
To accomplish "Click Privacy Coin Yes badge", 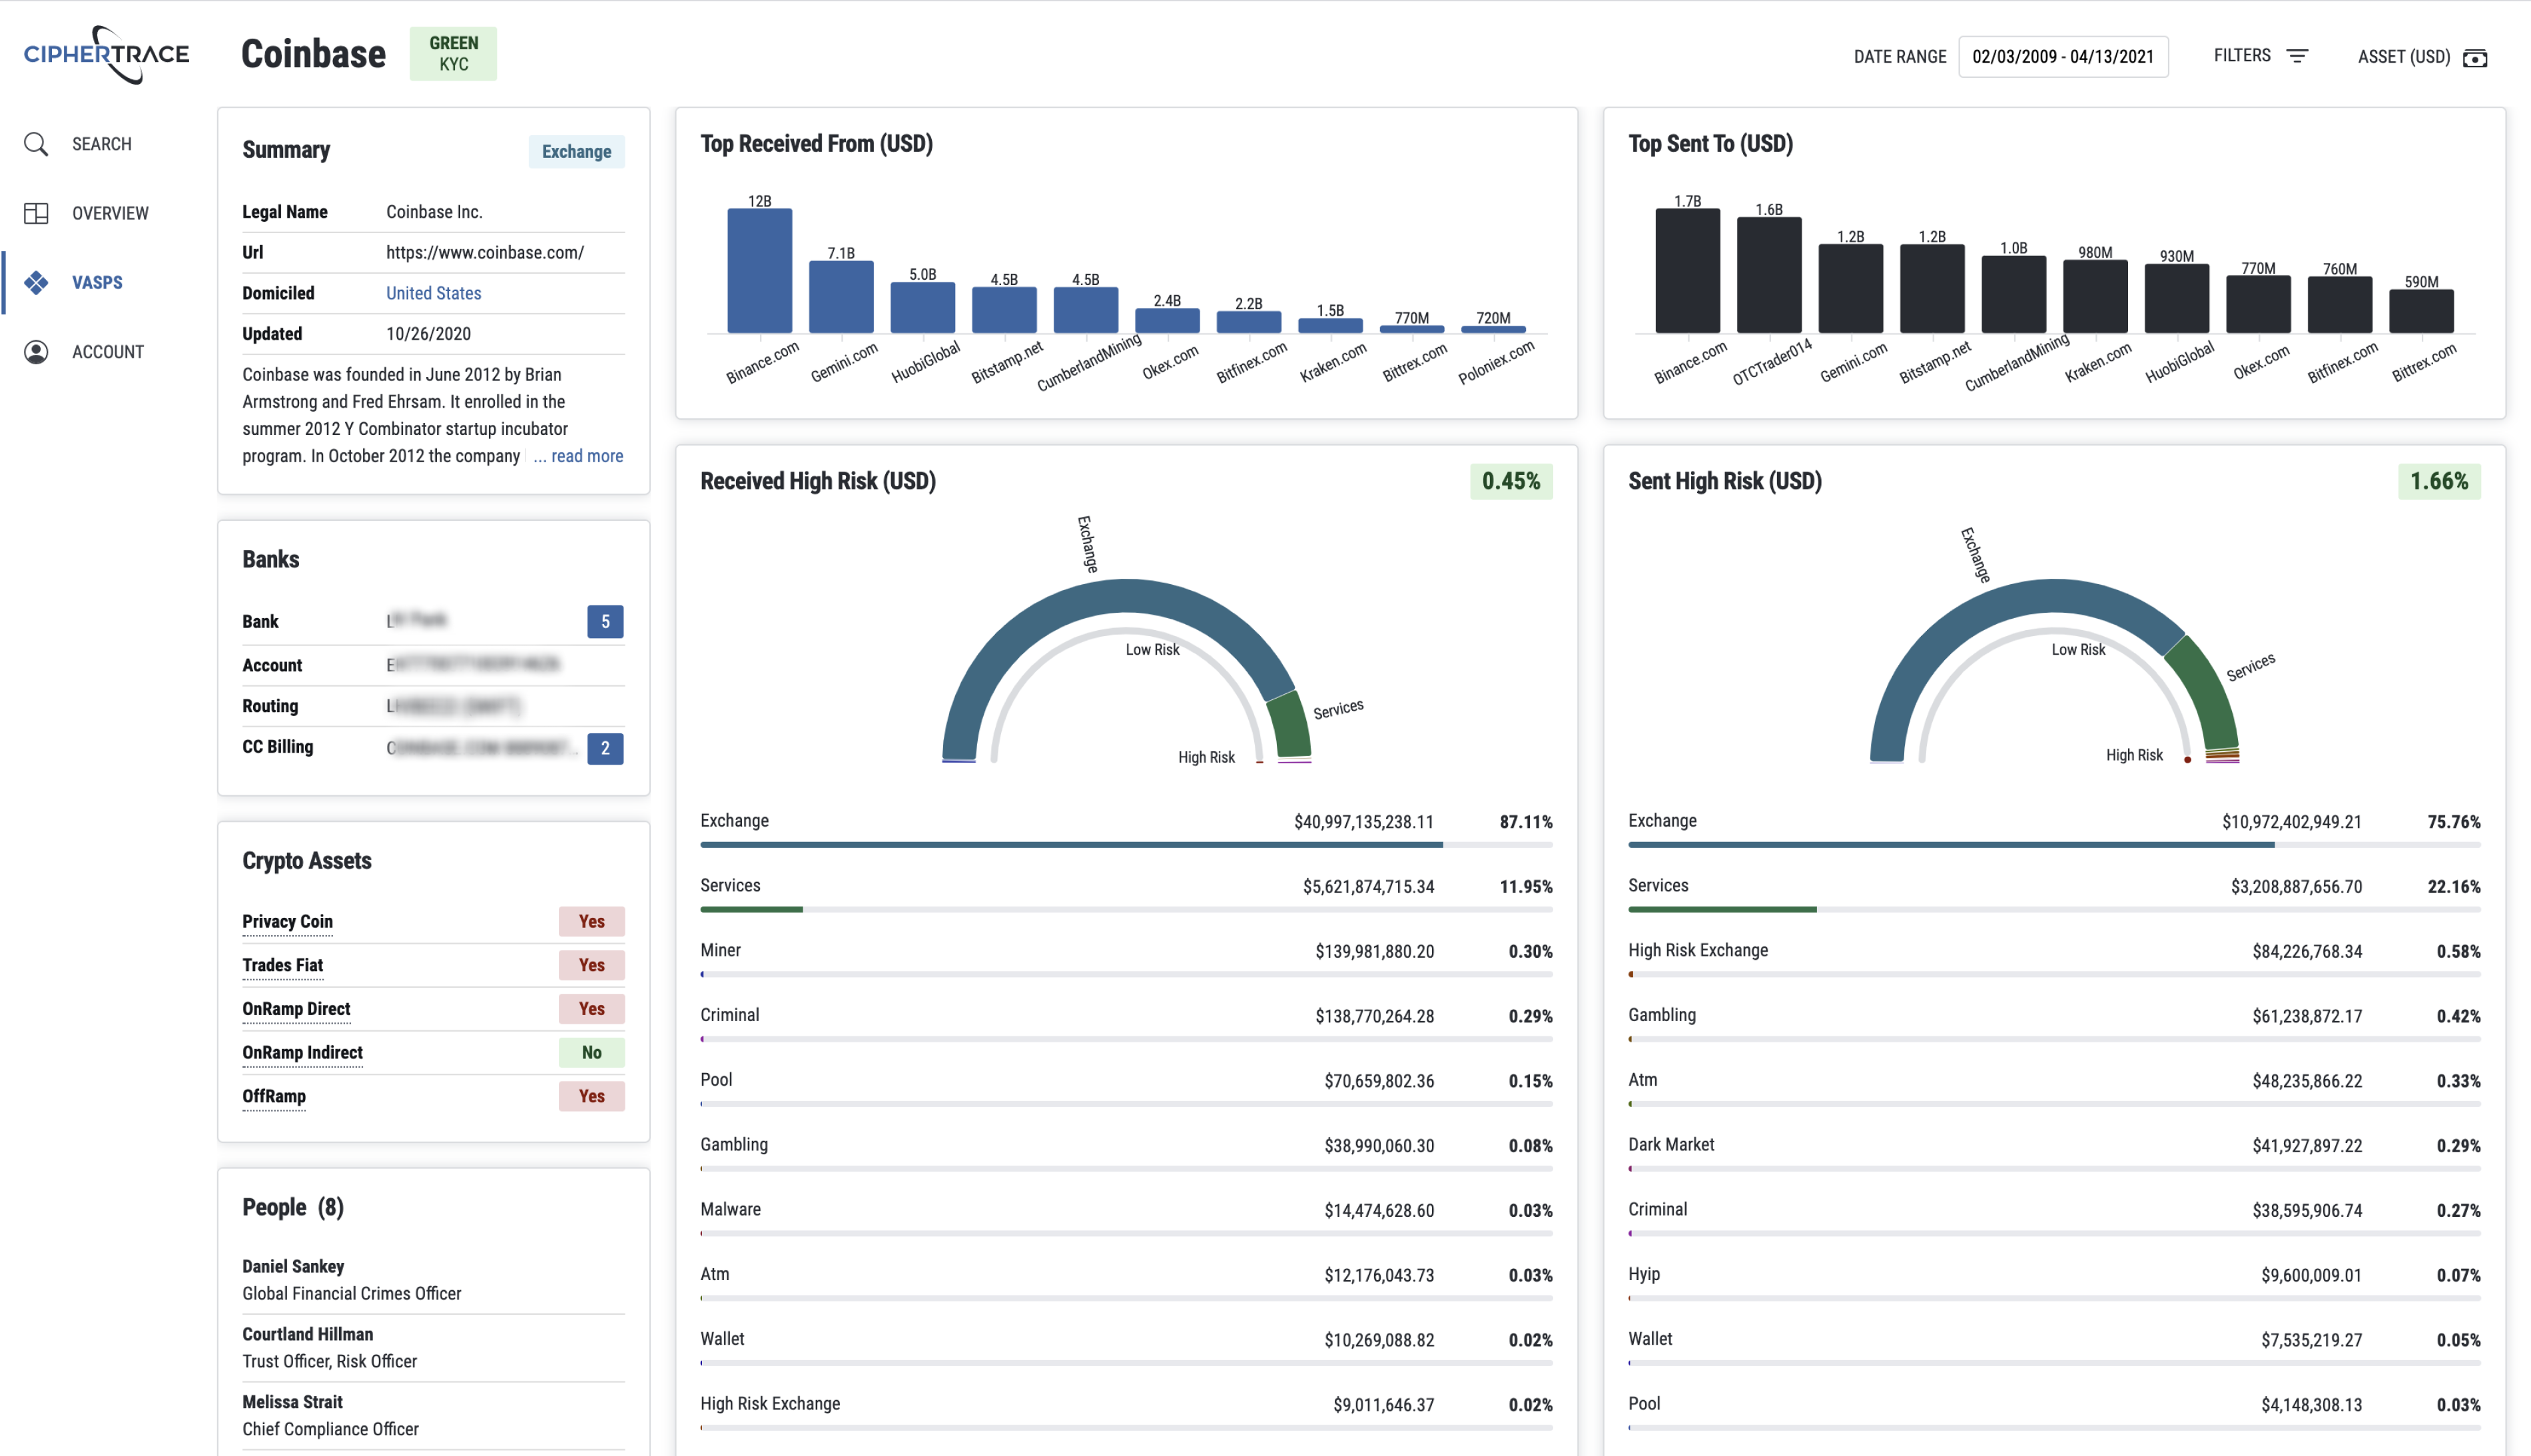I will [x=592, y=922].
